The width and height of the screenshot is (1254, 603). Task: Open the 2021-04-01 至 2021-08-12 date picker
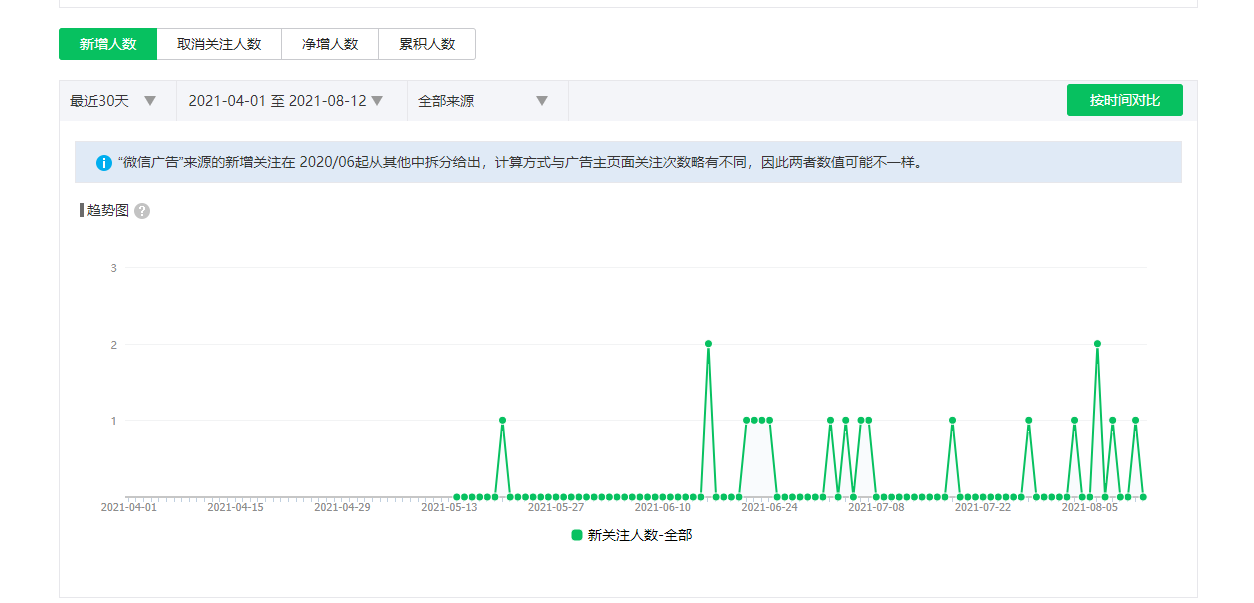point(285,101)
